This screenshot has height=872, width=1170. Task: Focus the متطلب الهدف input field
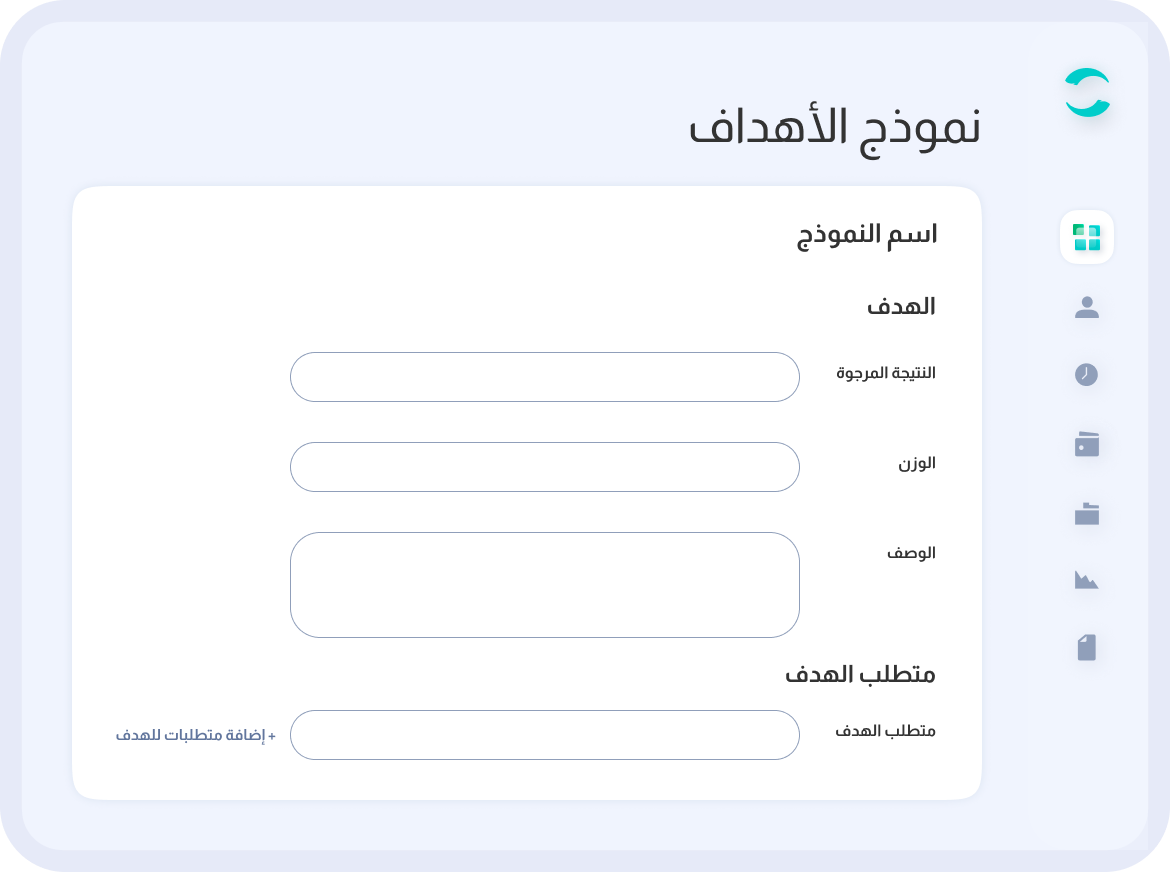tap(545, 735)
